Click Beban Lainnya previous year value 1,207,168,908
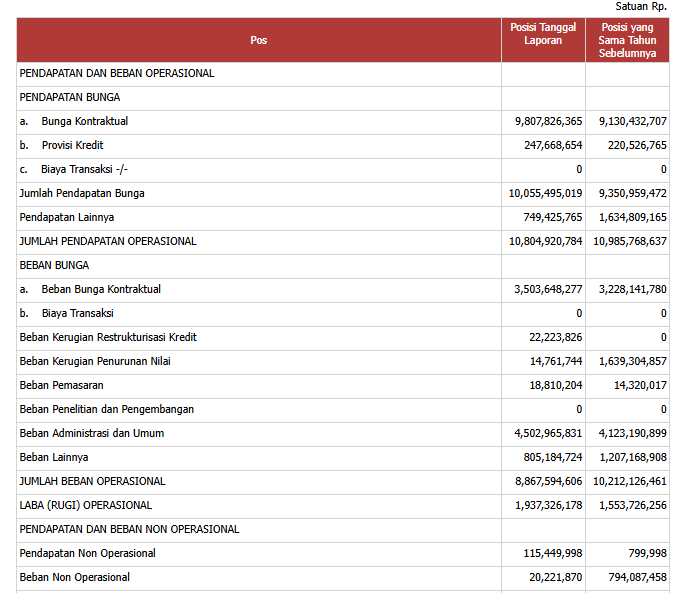The height and width of the screenshot is (593, 682). tap(630, 457)
